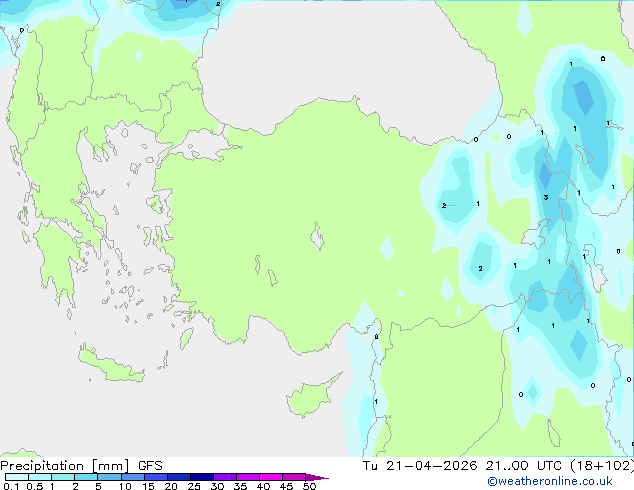Click the legend label '50'

(x=309, y=486)
